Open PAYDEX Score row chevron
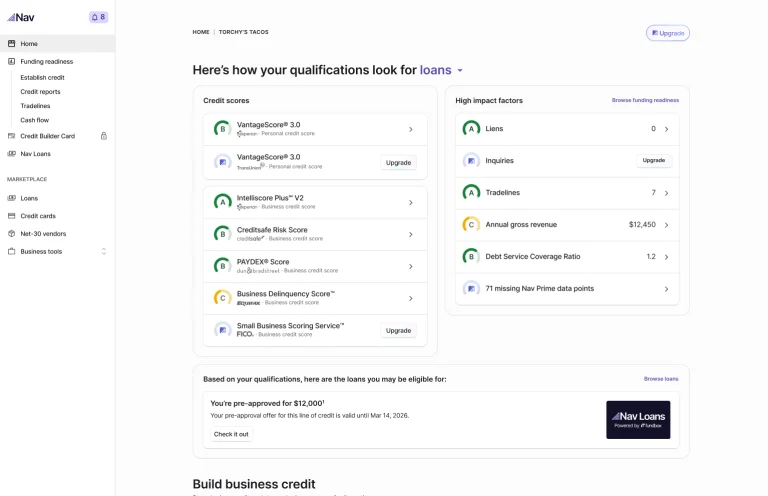 (x=411, y=266)
